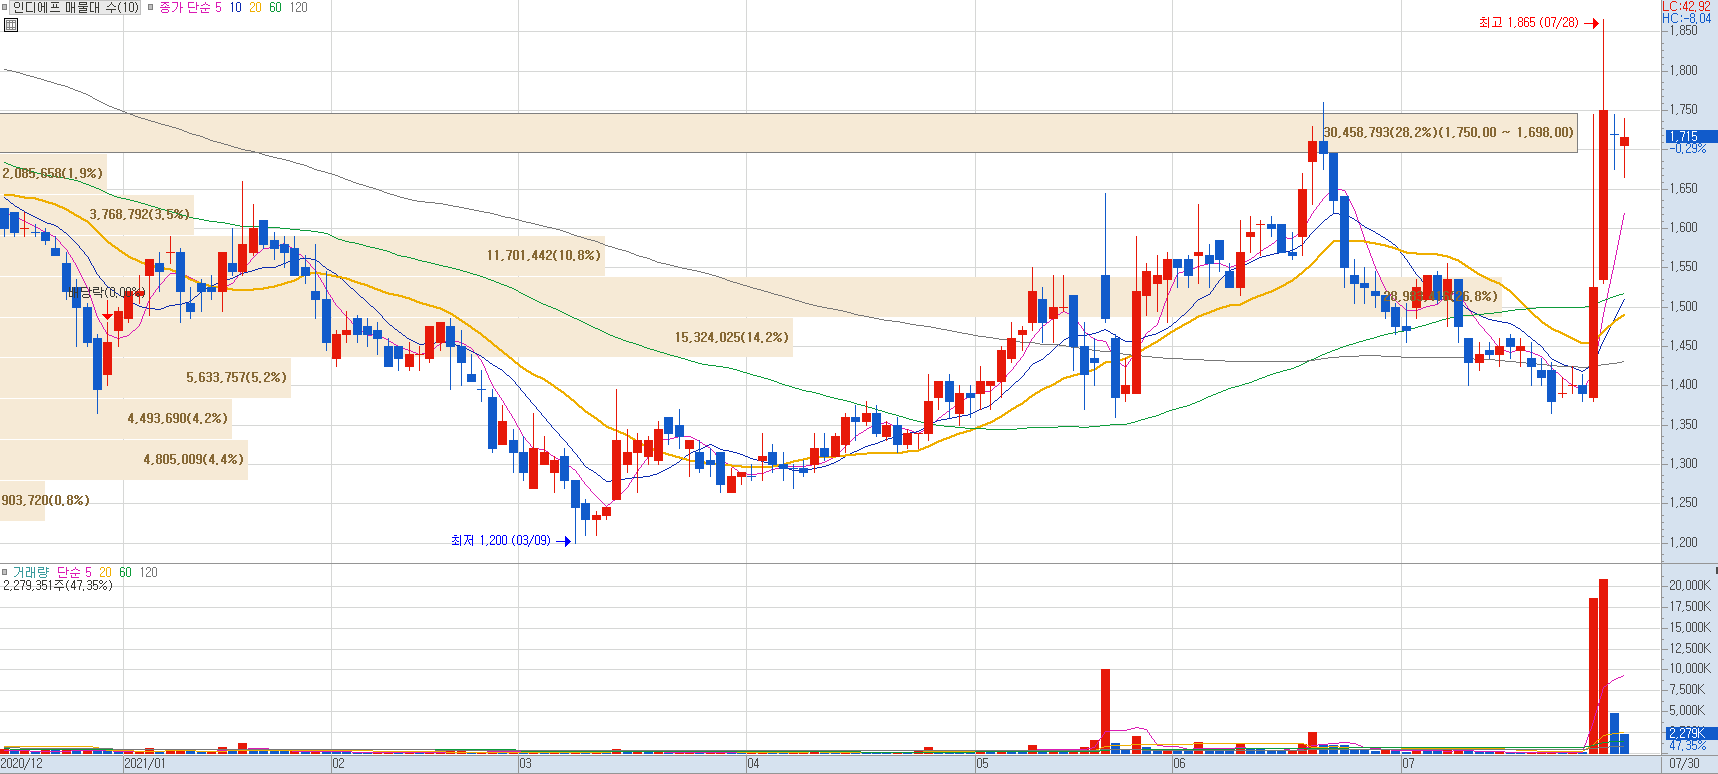Click the 2,279,351주(47.35%) volume readout
The image size is (1718, 774).
(x=58, y=585)
